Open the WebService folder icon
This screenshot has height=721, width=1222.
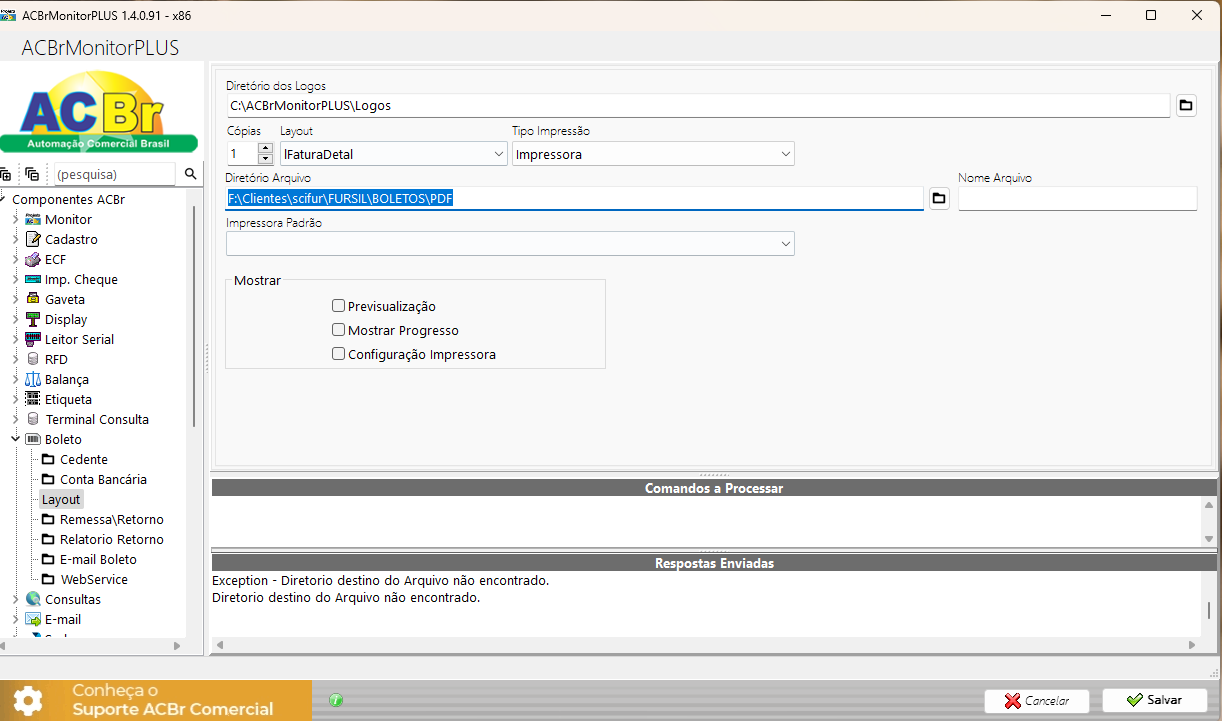pos(49,579)
